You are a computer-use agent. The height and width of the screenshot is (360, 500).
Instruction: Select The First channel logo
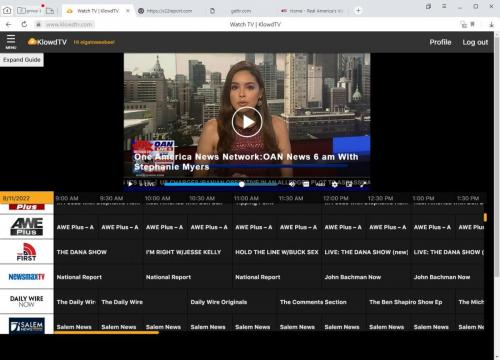pyautogui.click(x=27, y=252)
